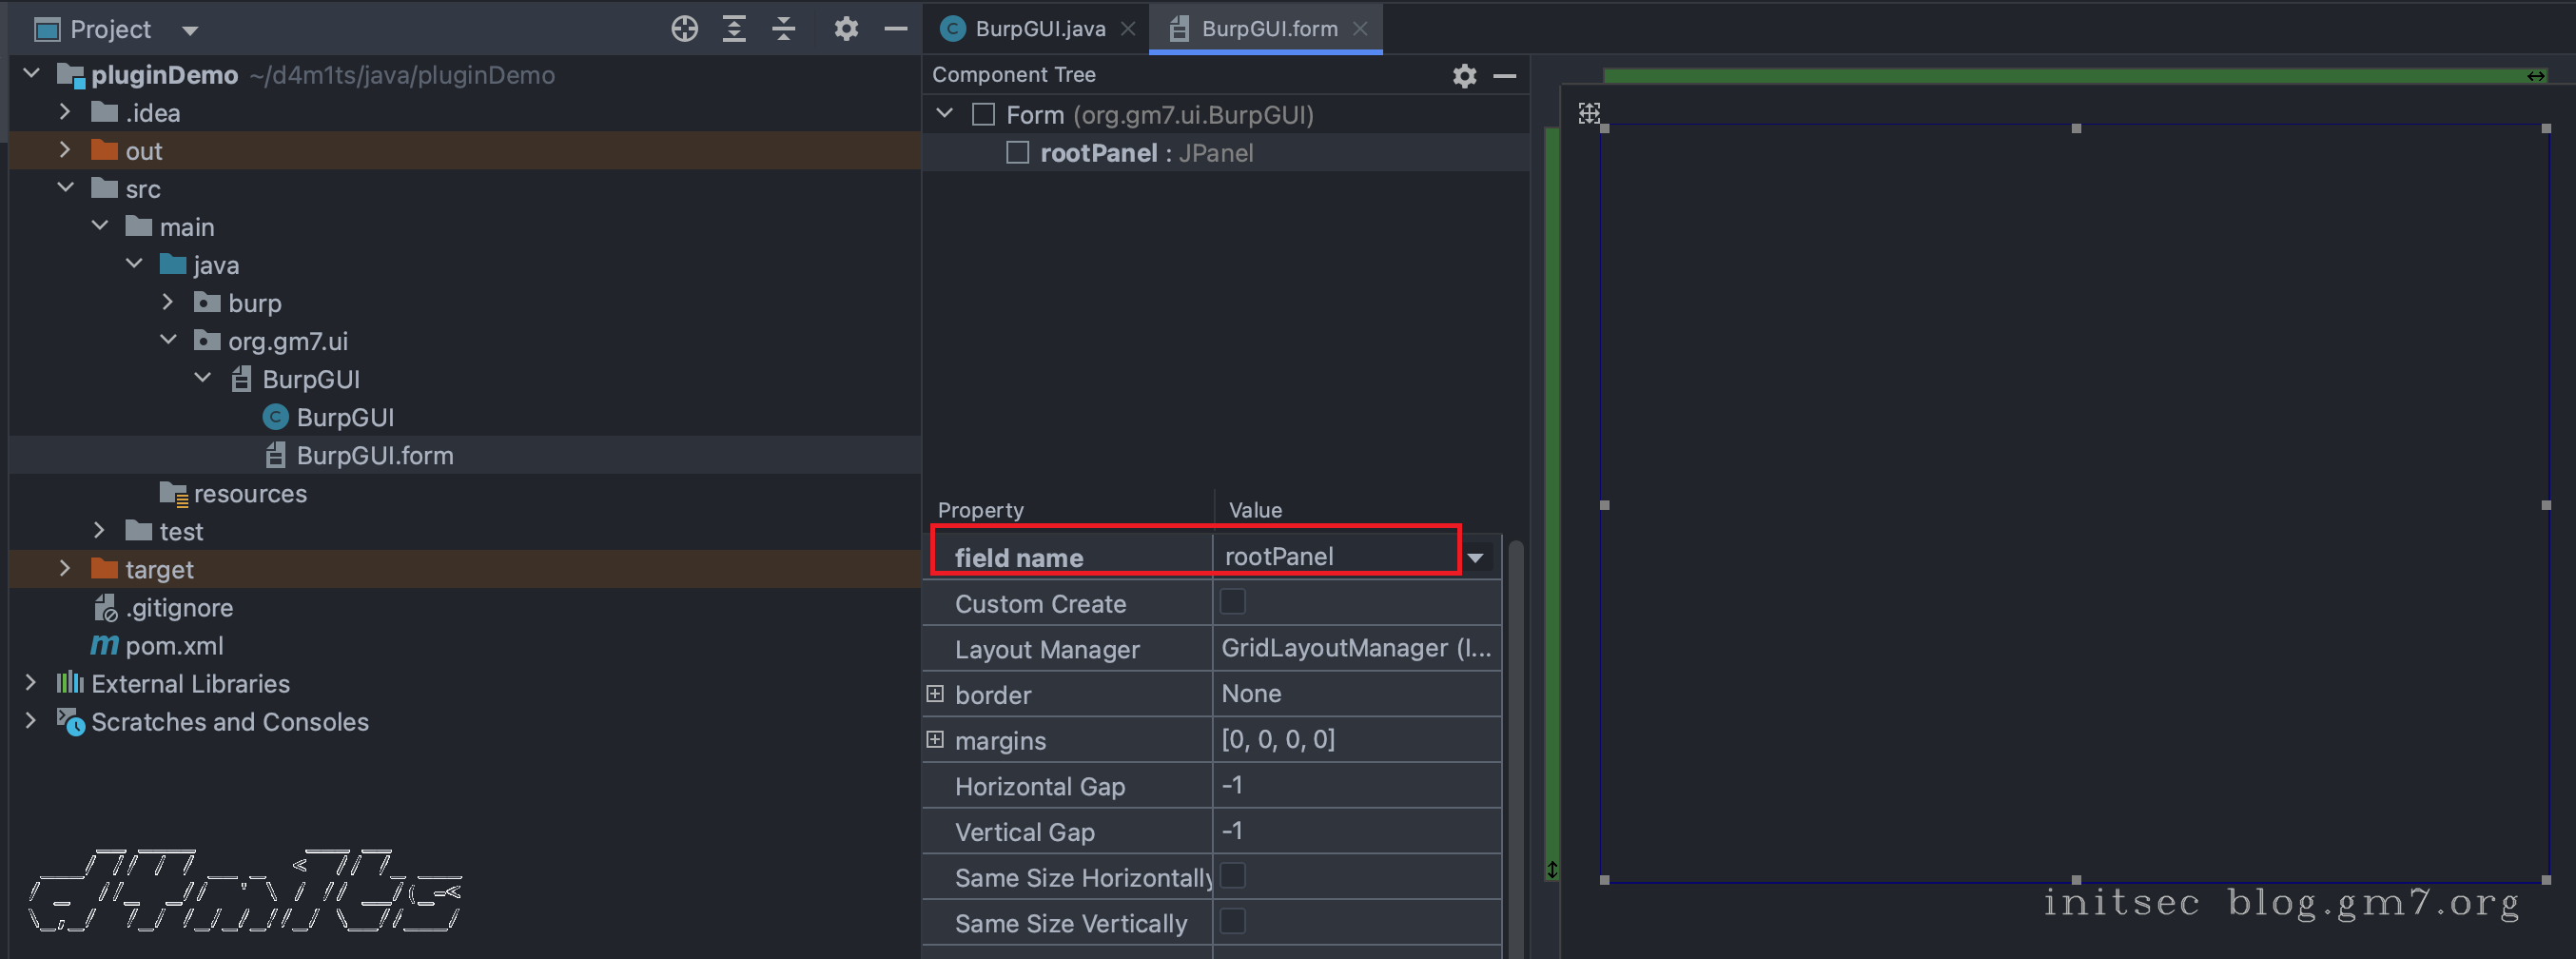Viewport: 2576px width, 959px height.
Task: Open the field name dropdown arrow
Action: [1475, 558]
